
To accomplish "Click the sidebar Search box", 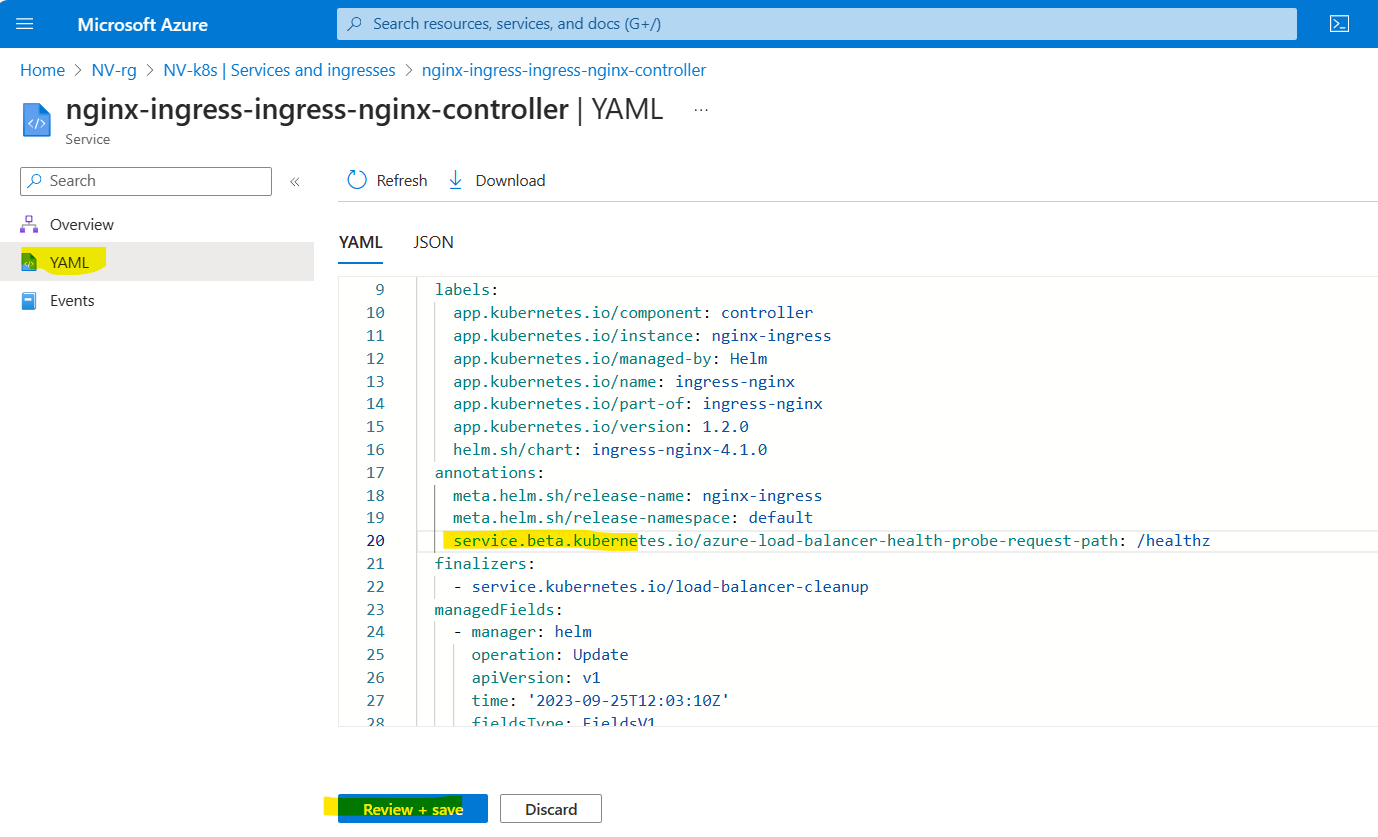I will click(145, 181).
